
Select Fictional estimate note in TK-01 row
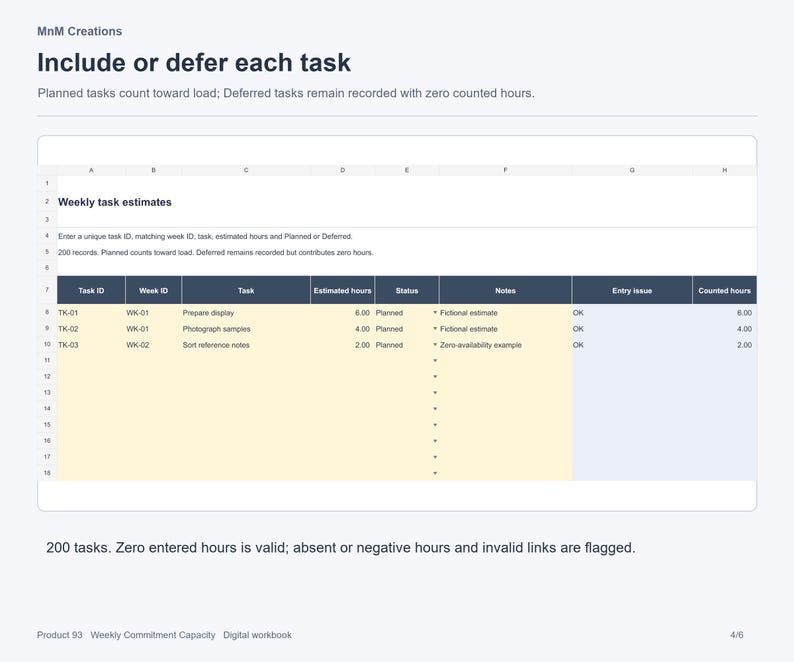[x=505, y=313]
